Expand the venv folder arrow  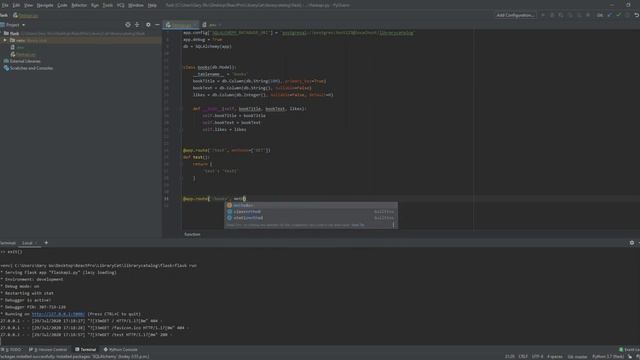pyautogui.click(x=5, y=40)
